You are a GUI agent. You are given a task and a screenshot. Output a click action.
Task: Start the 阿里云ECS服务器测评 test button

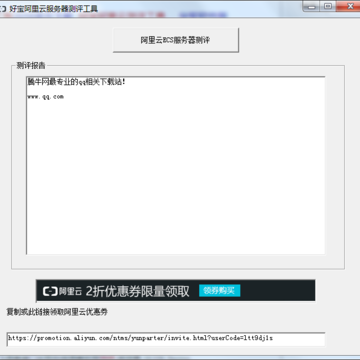coord(176,40)
